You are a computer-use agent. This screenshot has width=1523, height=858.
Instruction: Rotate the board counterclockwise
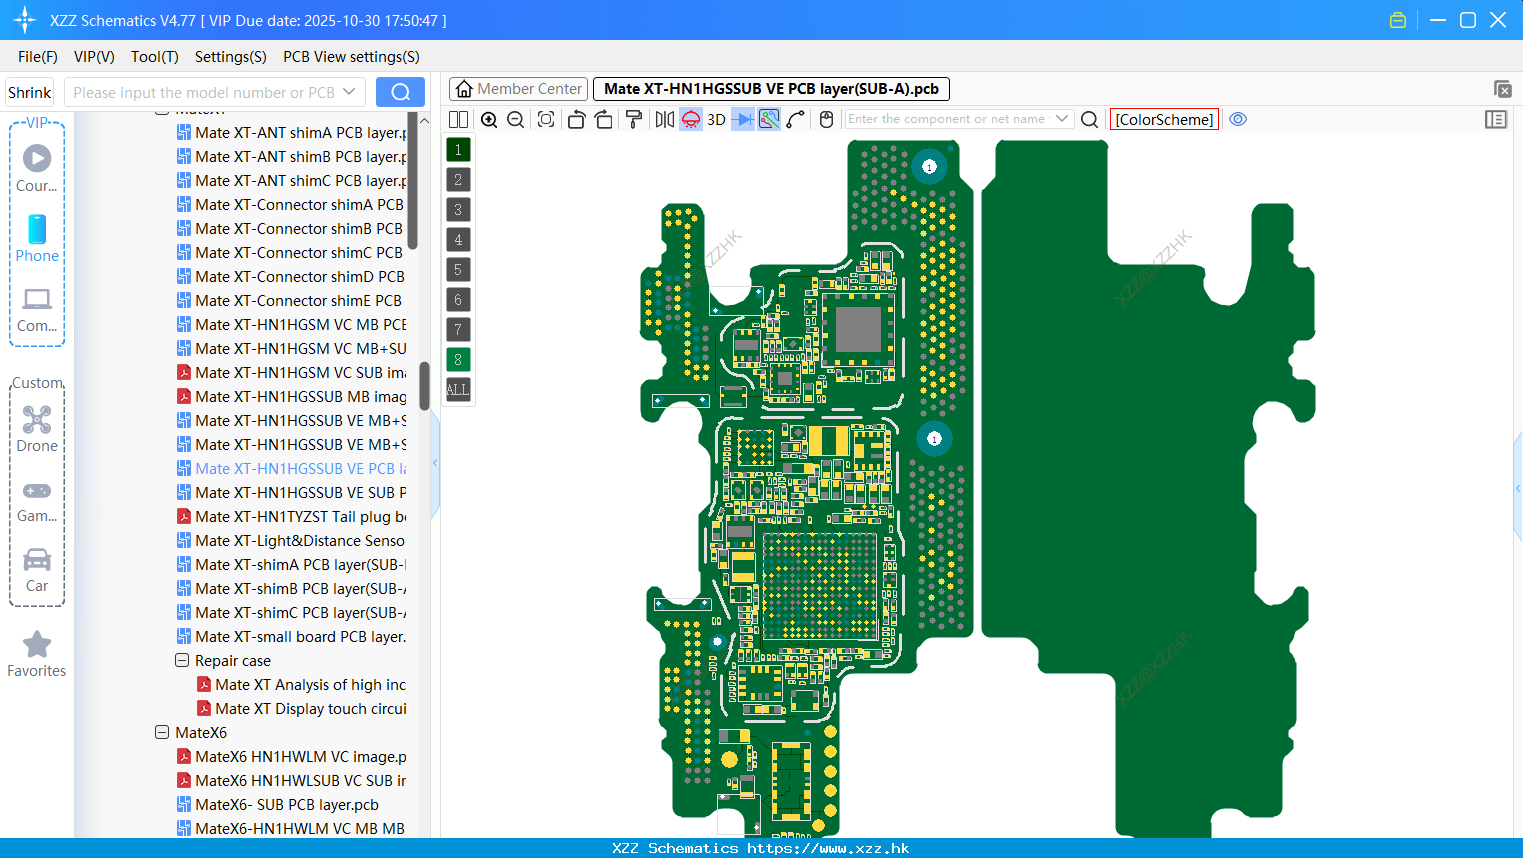[x=576, y=119]
